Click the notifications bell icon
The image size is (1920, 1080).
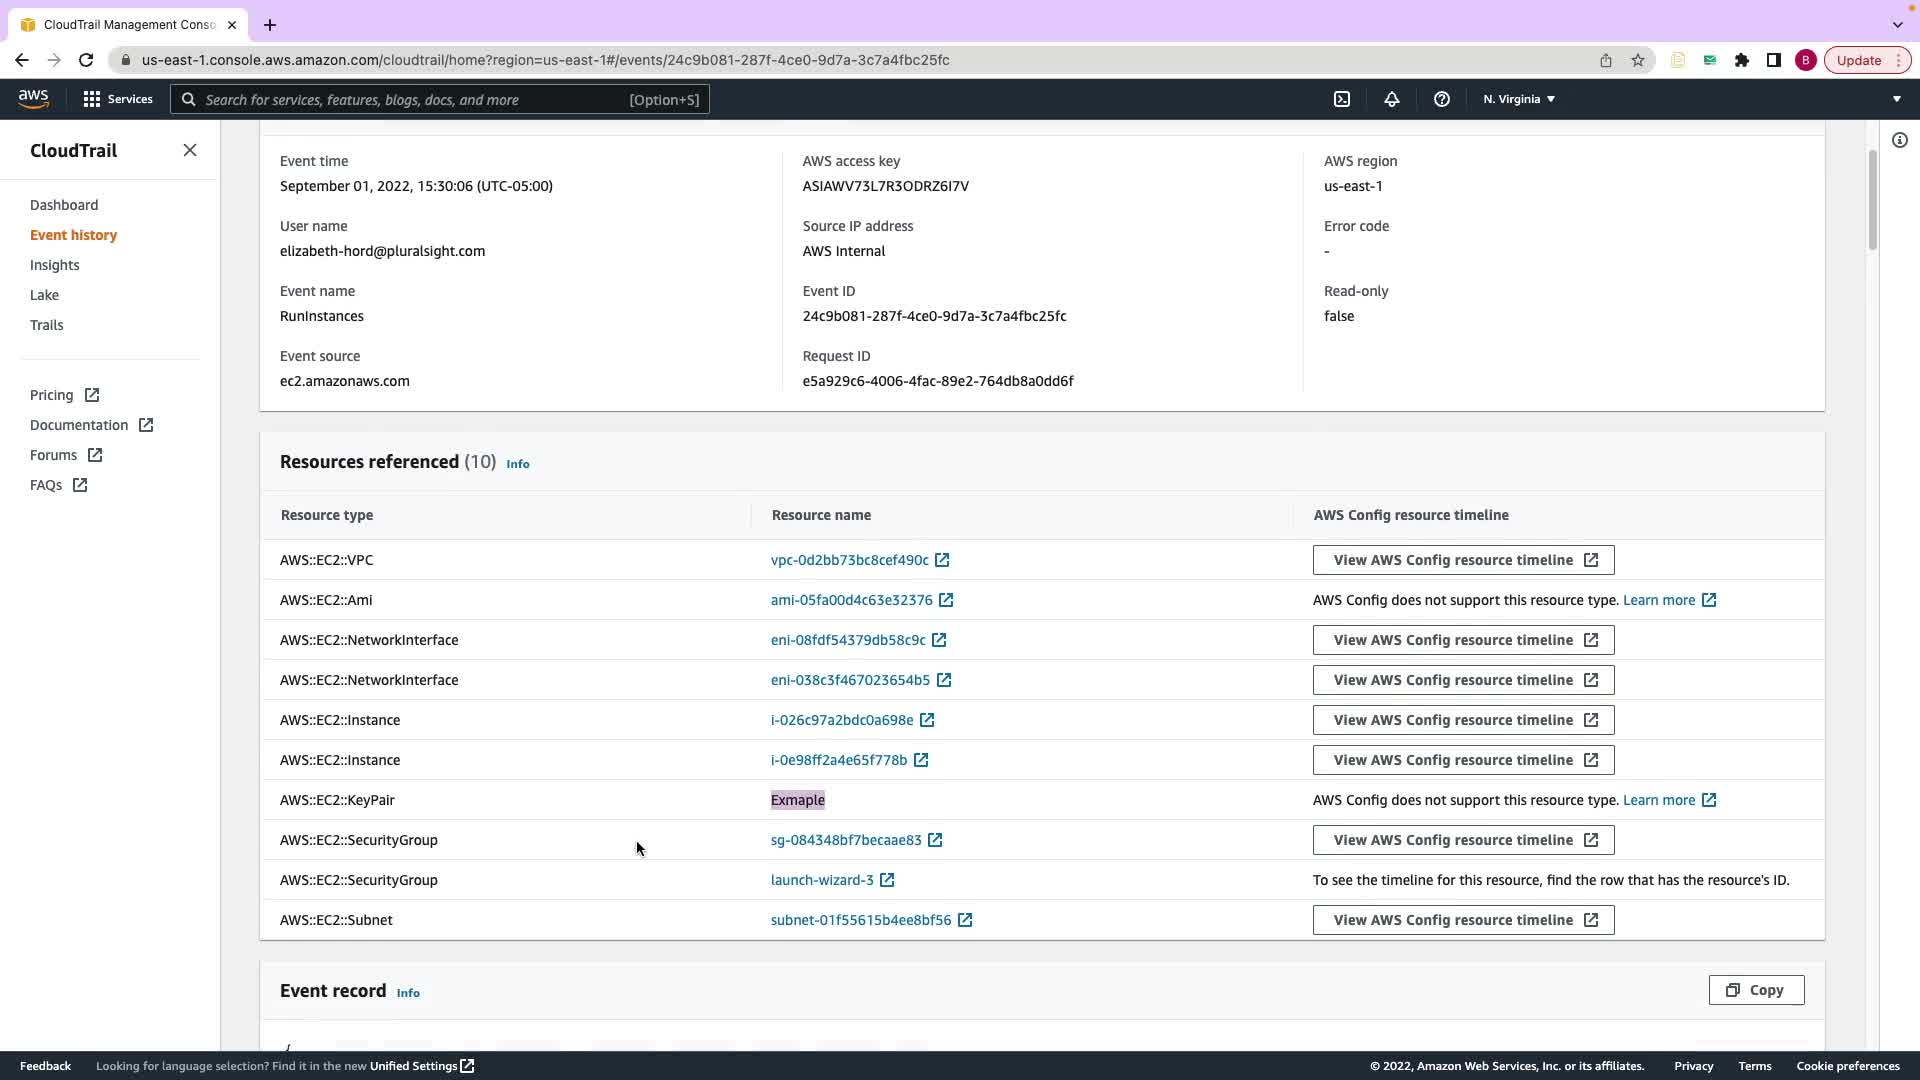[1391, 99]
